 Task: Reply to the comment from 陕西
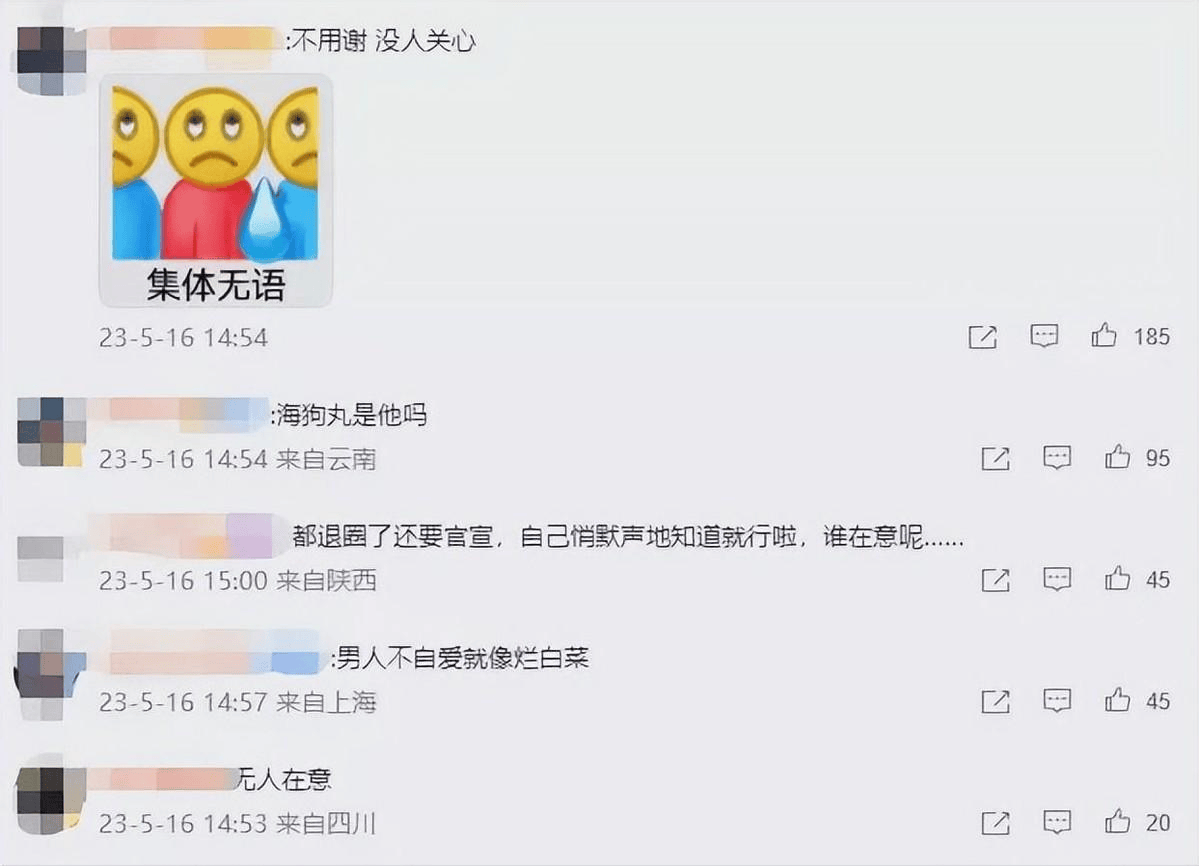coord(1058,579)
